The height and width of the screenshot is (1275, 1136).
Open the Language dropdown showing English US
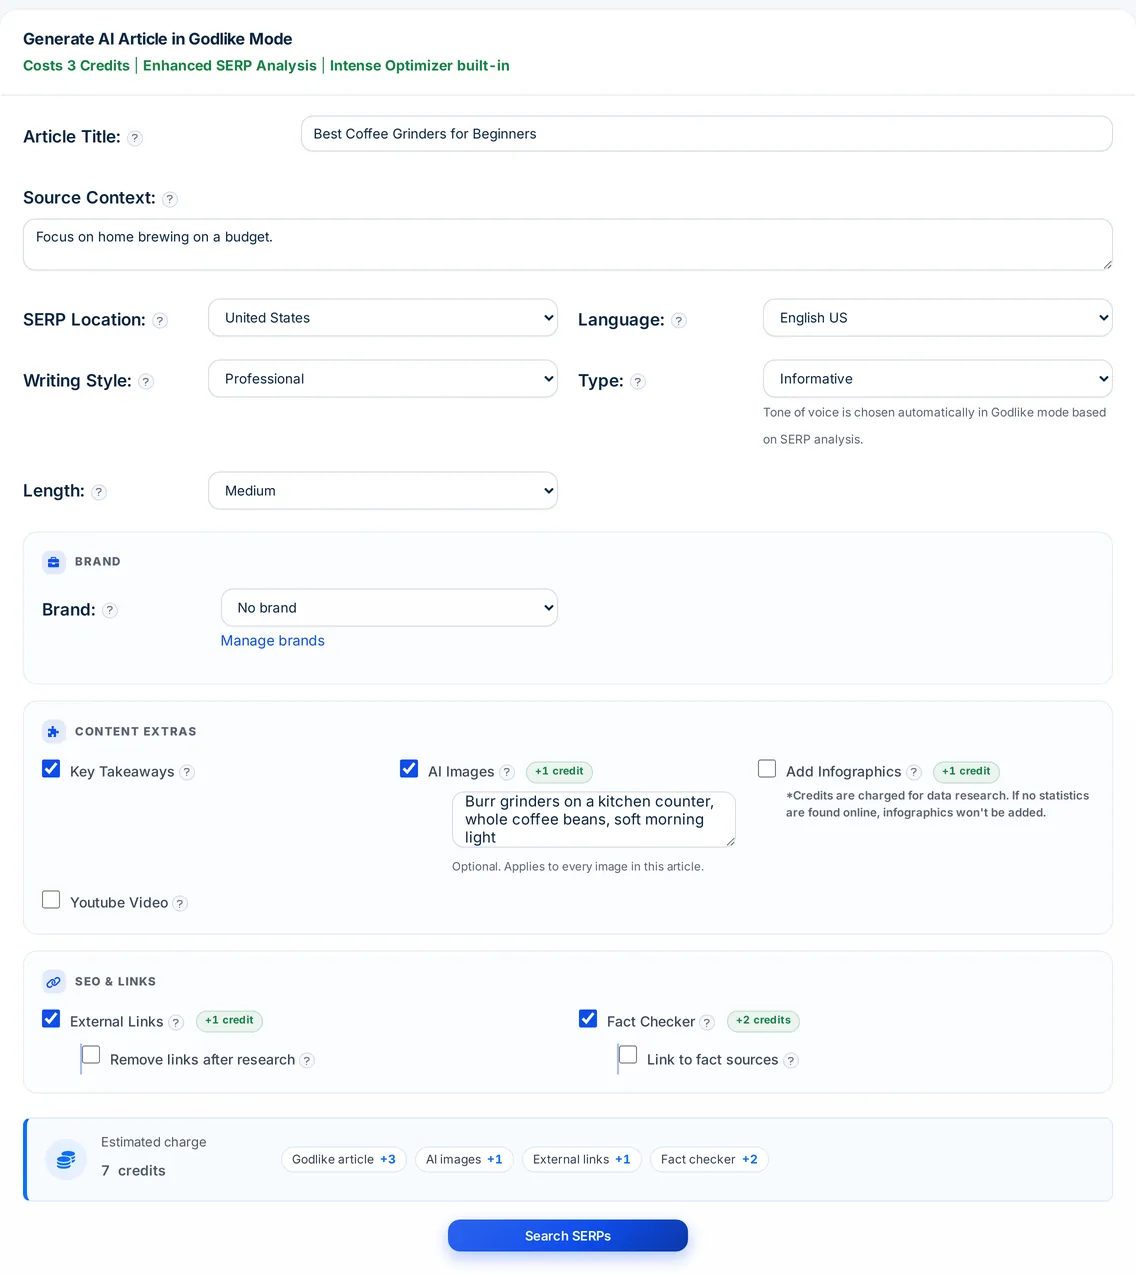coord(938,318)
